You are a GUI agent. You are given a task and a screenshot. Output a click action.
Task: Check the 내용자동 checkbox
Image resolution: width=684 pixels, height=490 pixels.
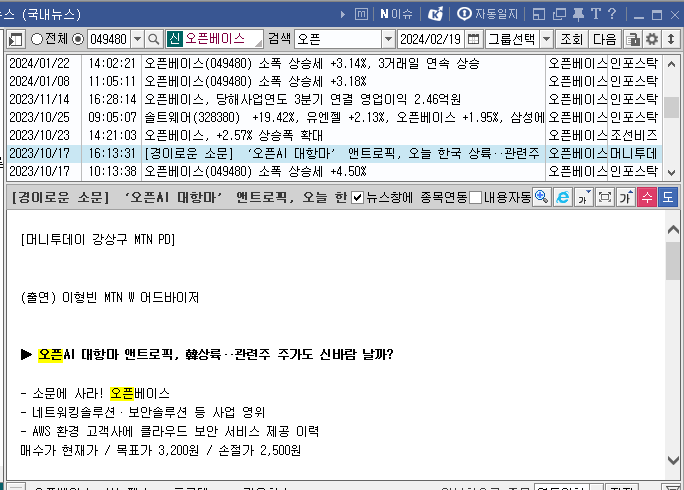click(x=476, y=198)
